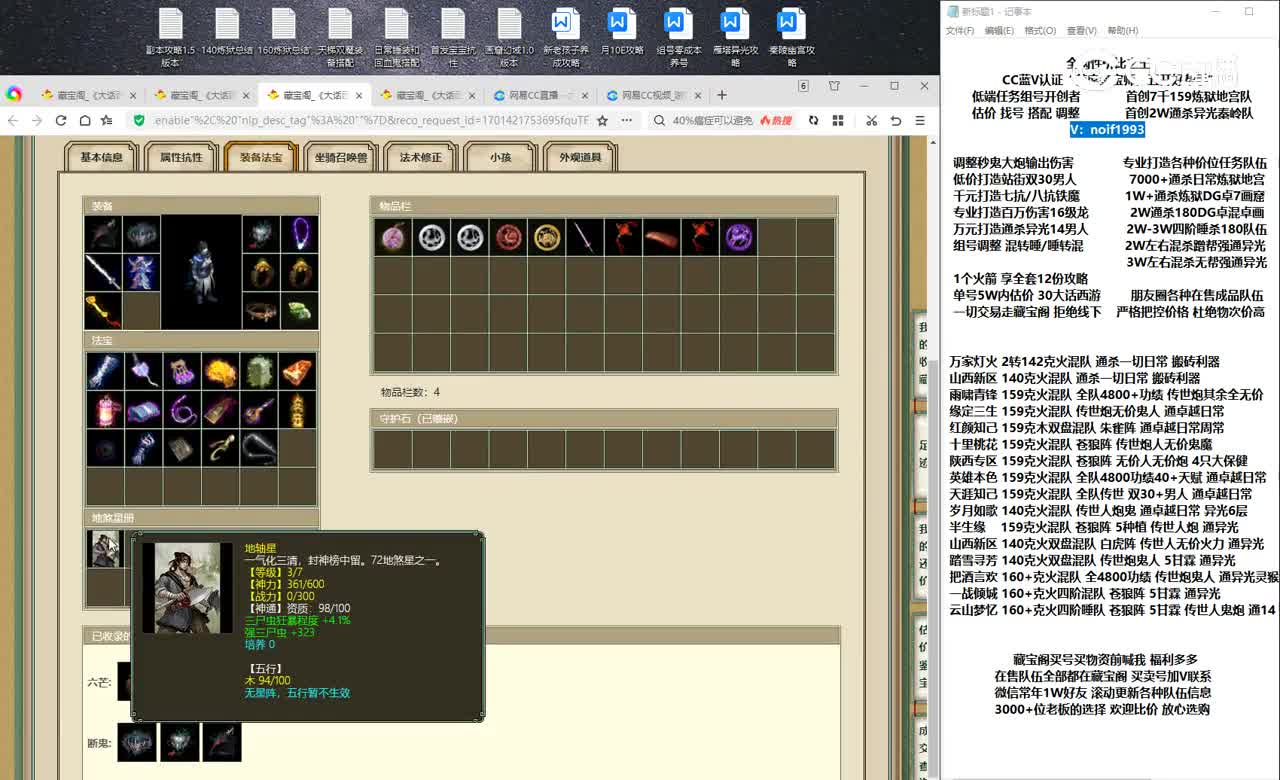
Task: Open Notepad 文件(F) menu
Action: [960, 31]
